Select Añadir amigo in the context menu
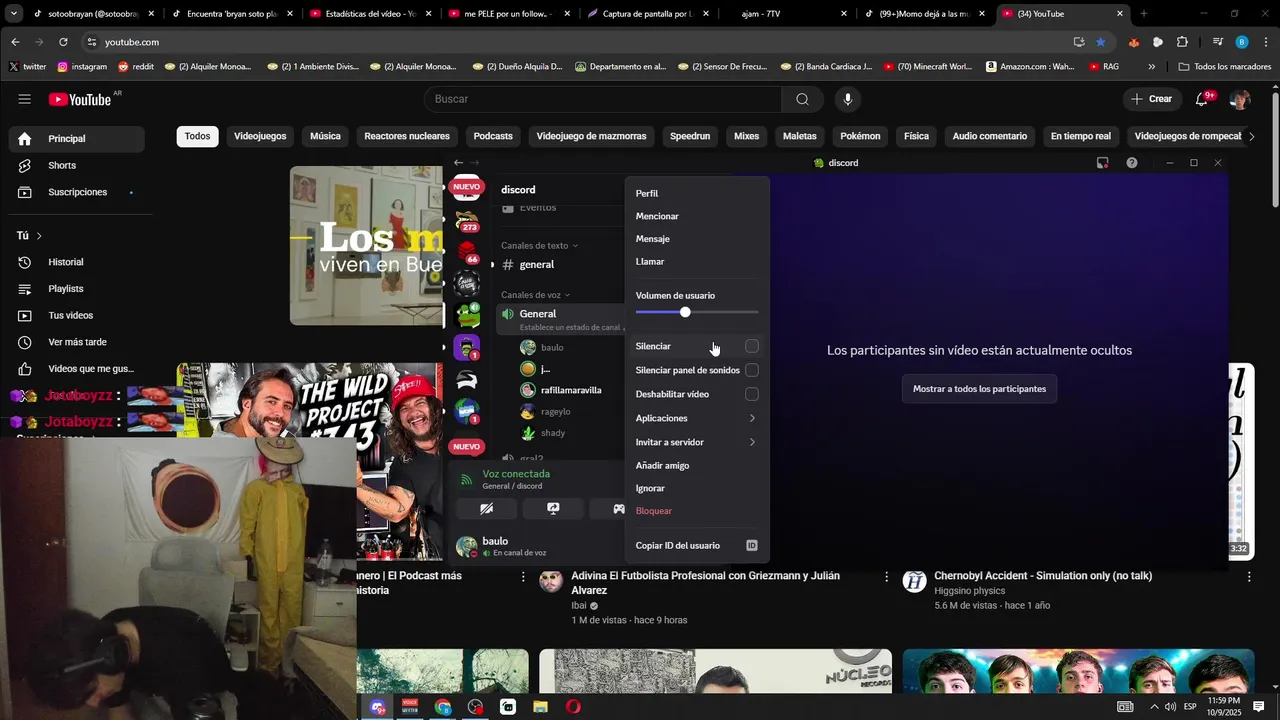1280x720 pixels. pyautogui.click(x=697, y=465)
